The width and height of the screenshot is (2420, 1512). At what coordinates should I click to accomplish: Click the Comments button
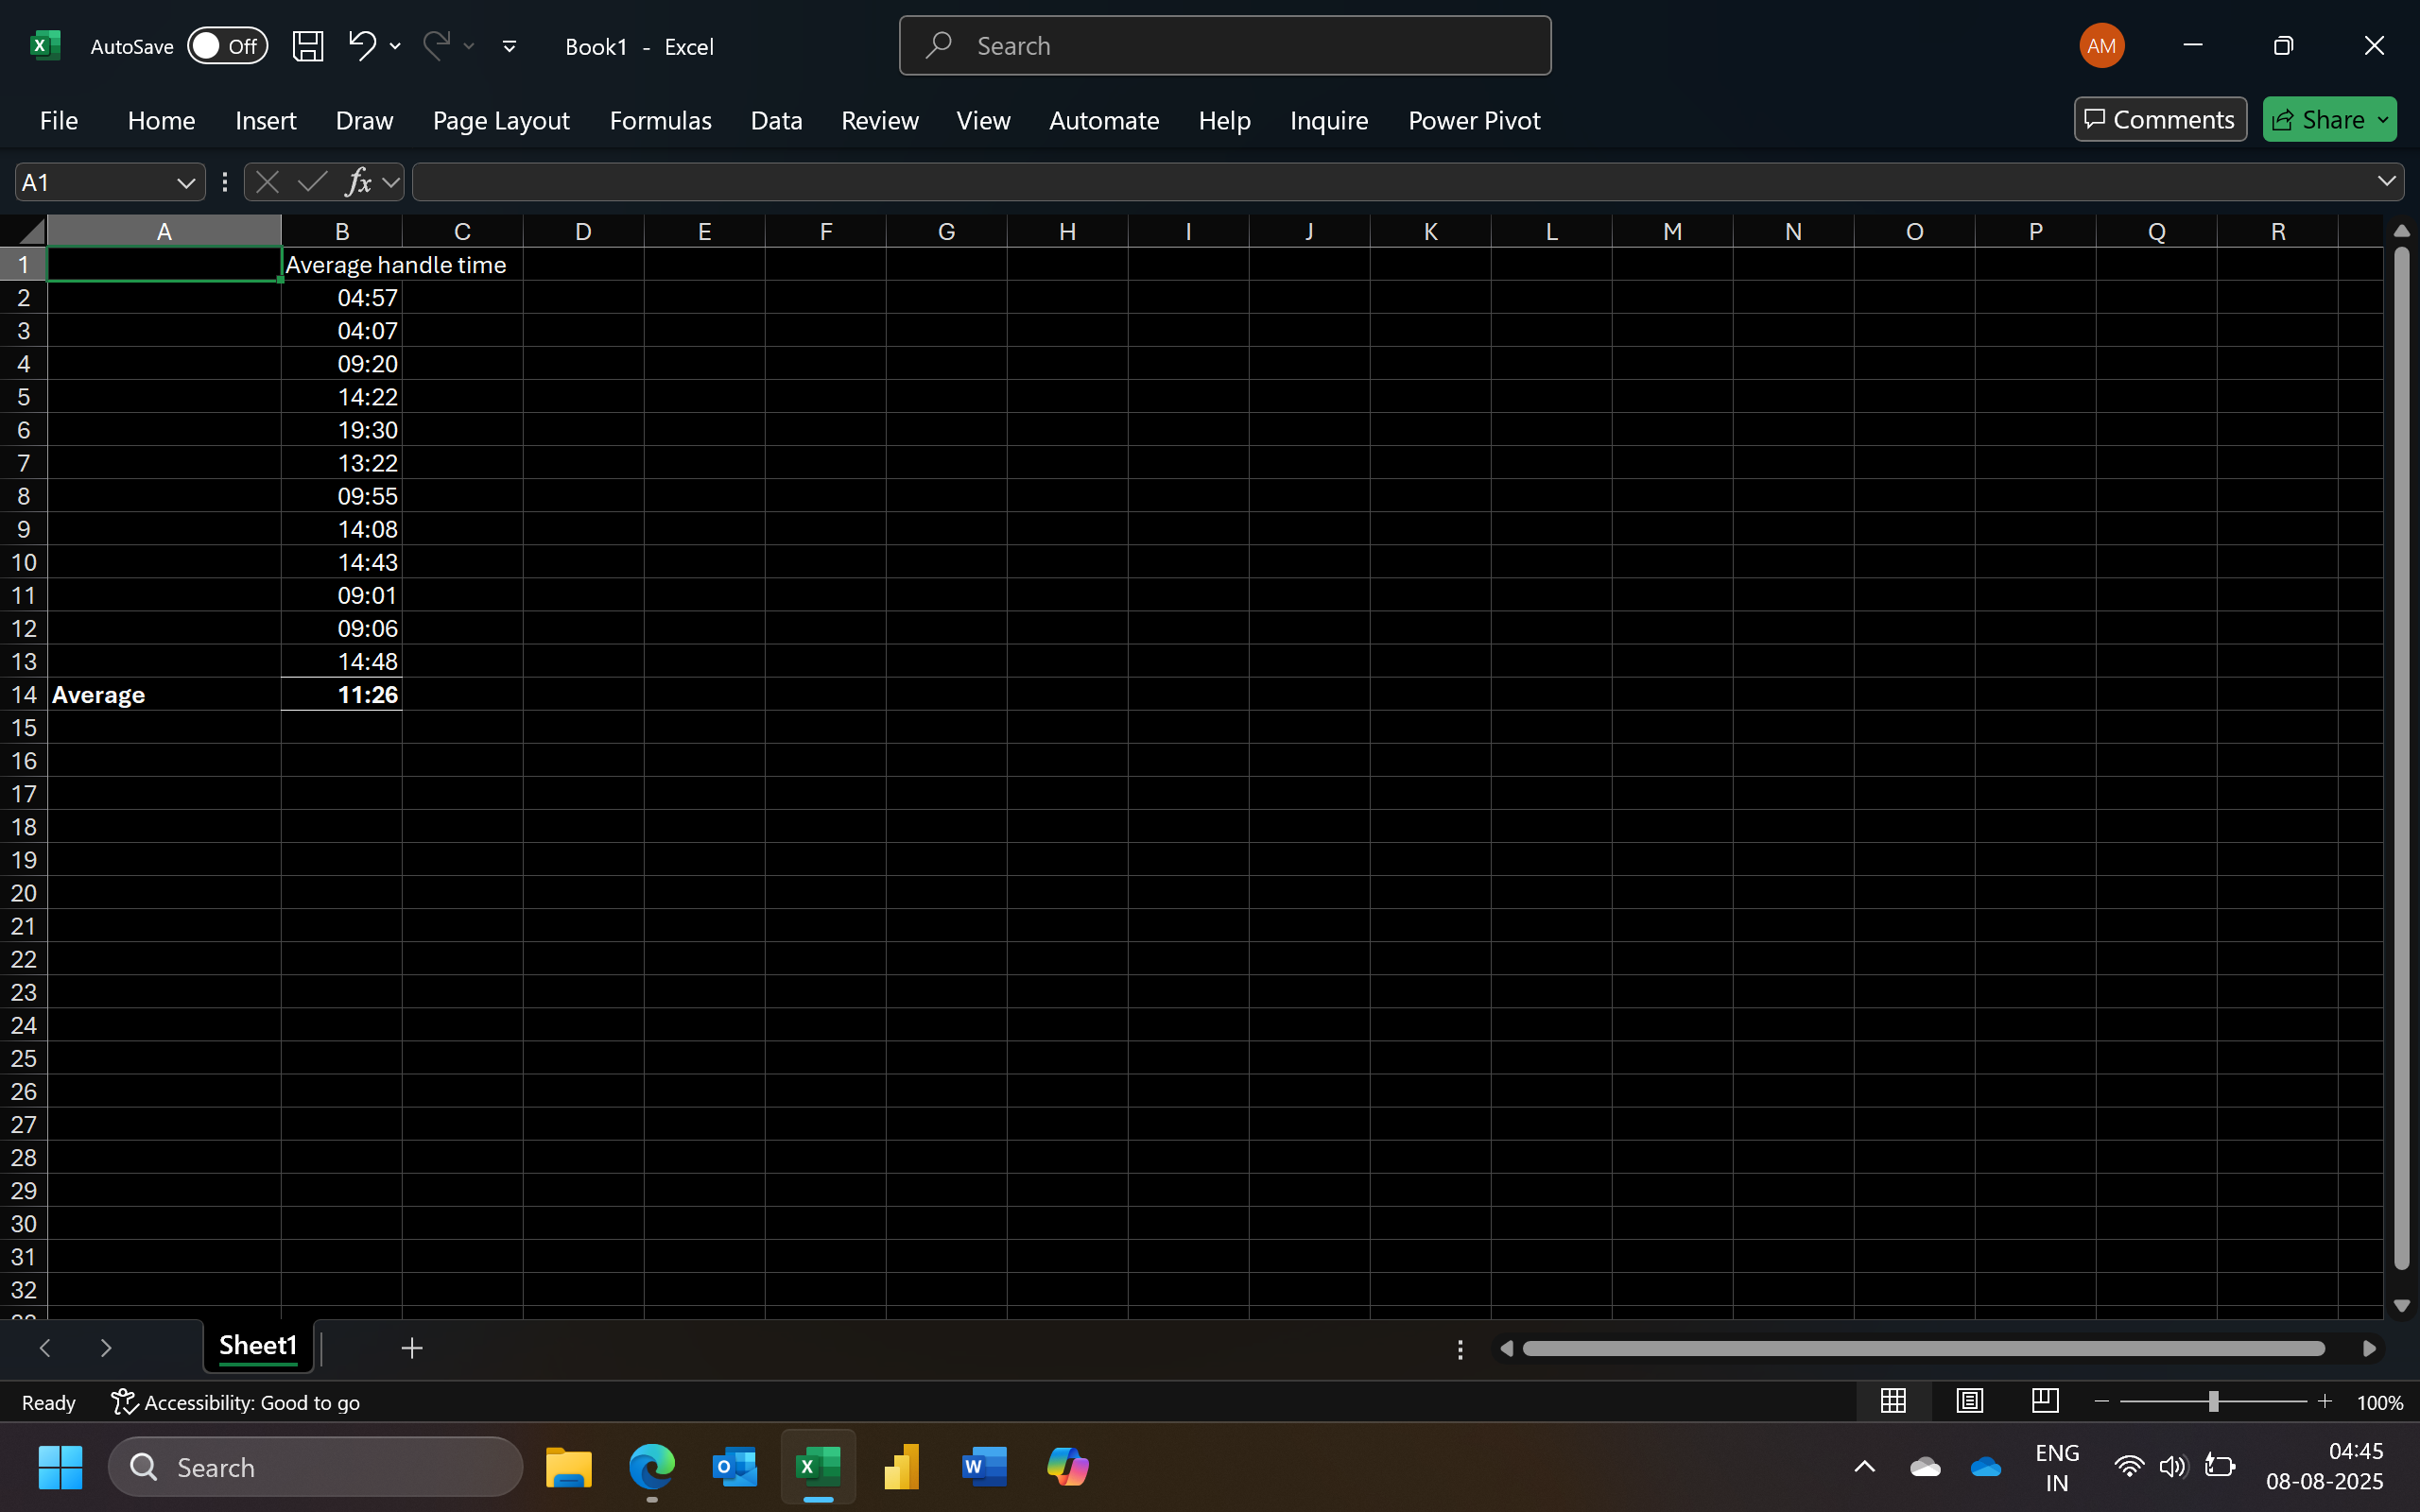tap(2160, 120)
